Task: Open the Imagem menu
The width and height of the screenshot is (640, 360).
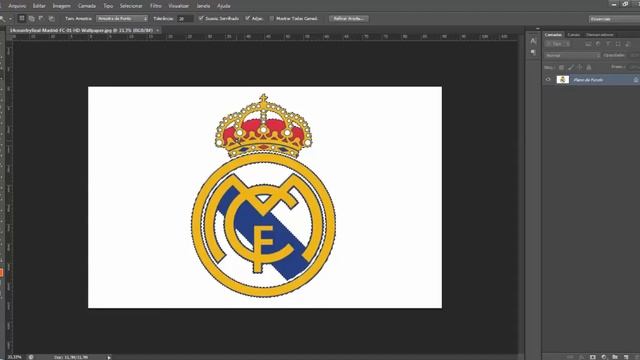Action: 62,6
